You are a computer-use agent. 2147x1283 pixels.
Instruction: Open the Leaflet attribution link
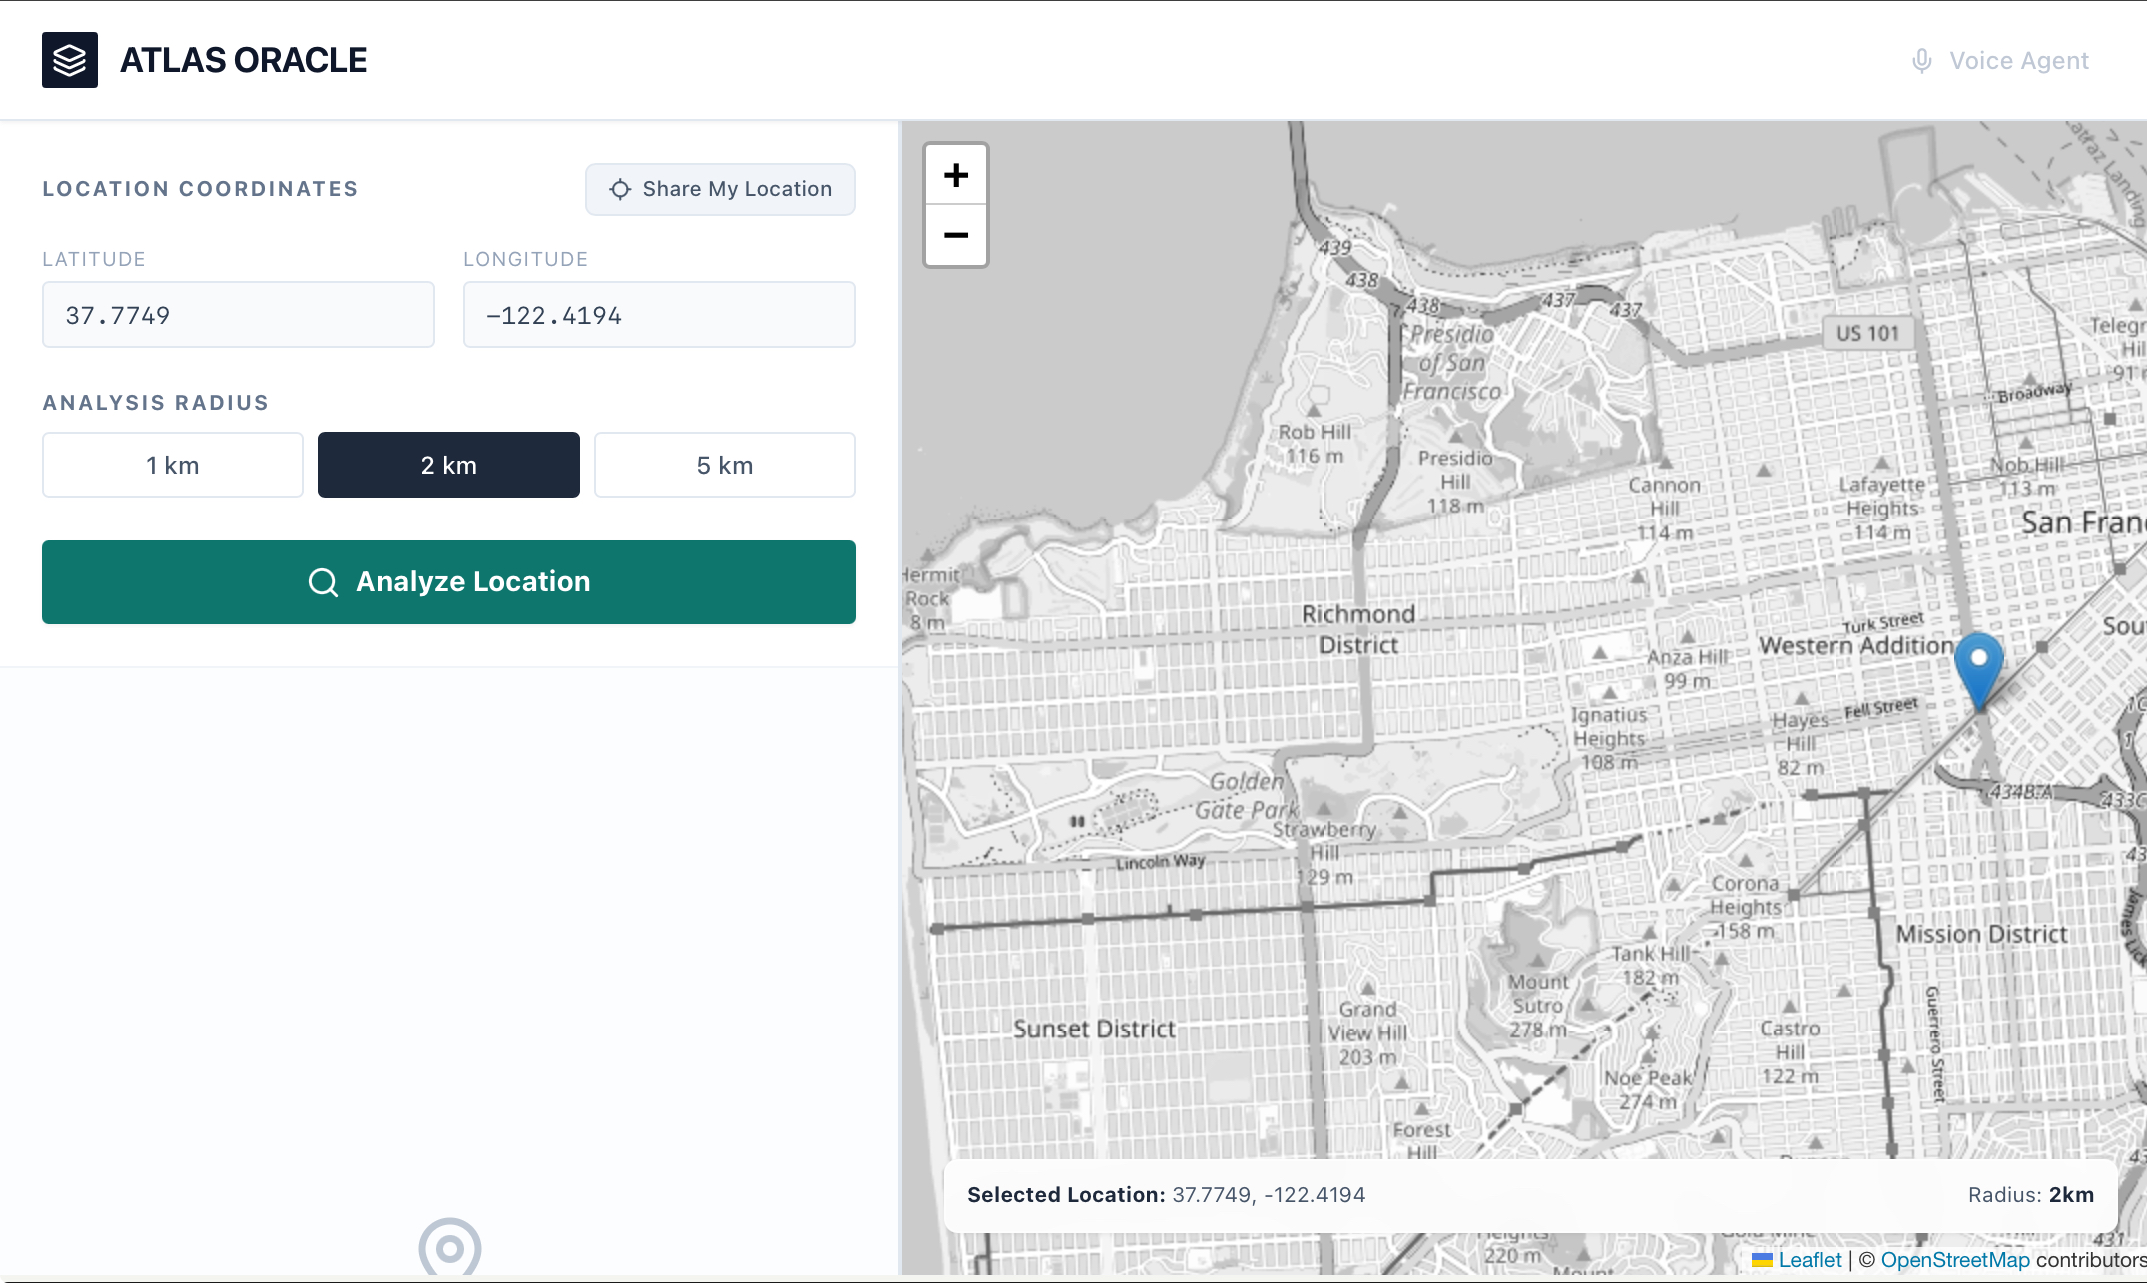tap(1808, 1260)
